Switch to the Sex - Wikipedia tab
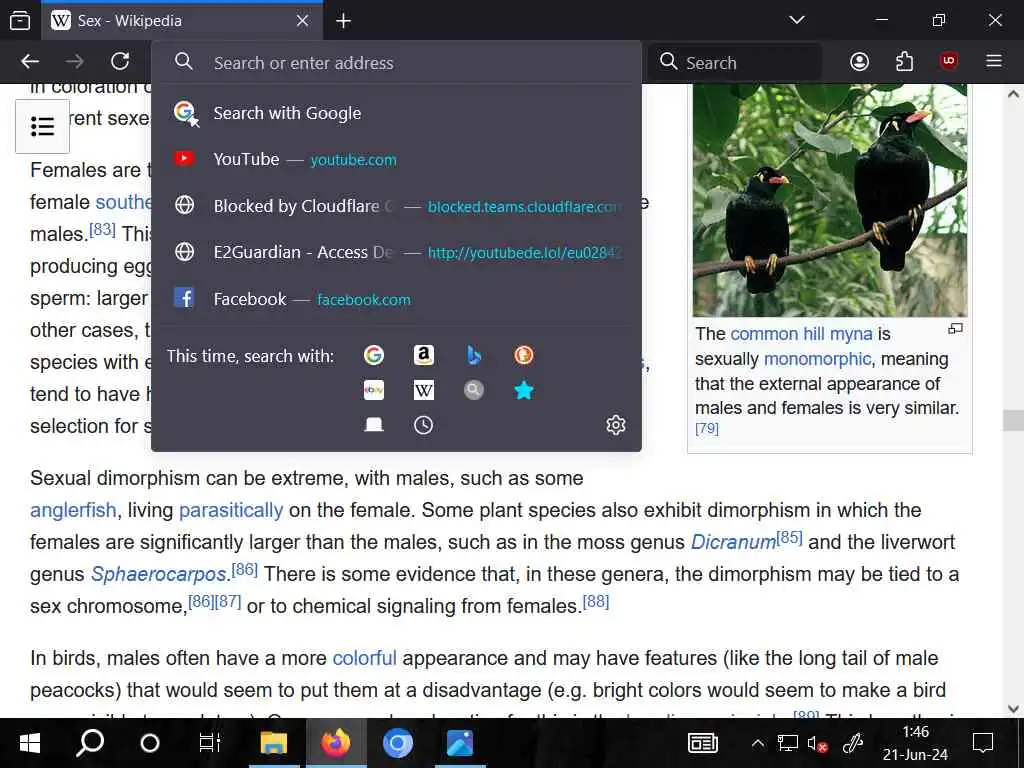 [x=182, y=21]
